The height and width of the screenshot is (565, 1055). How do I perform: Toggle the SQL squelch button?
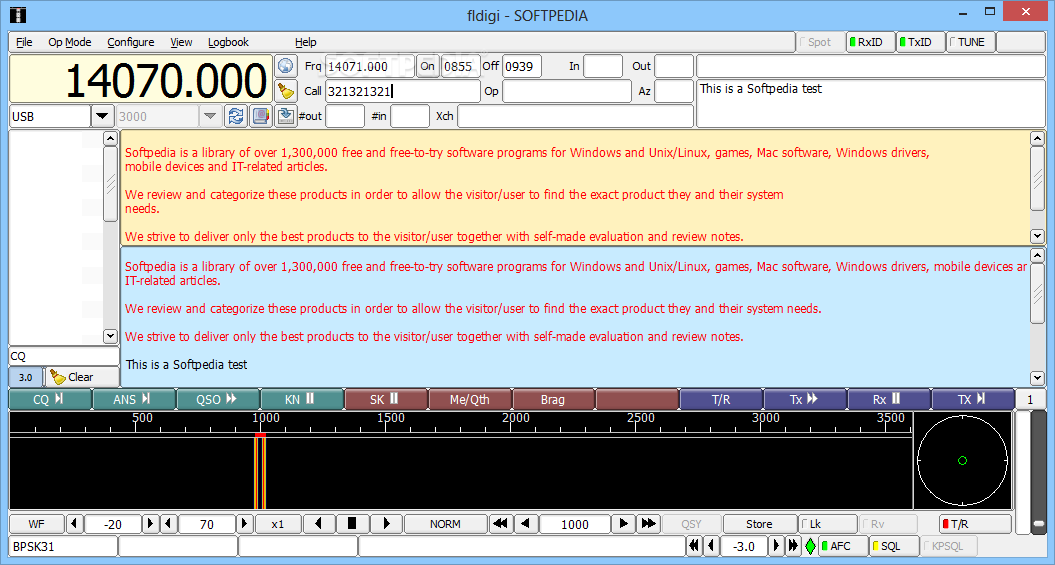[894, 546]
